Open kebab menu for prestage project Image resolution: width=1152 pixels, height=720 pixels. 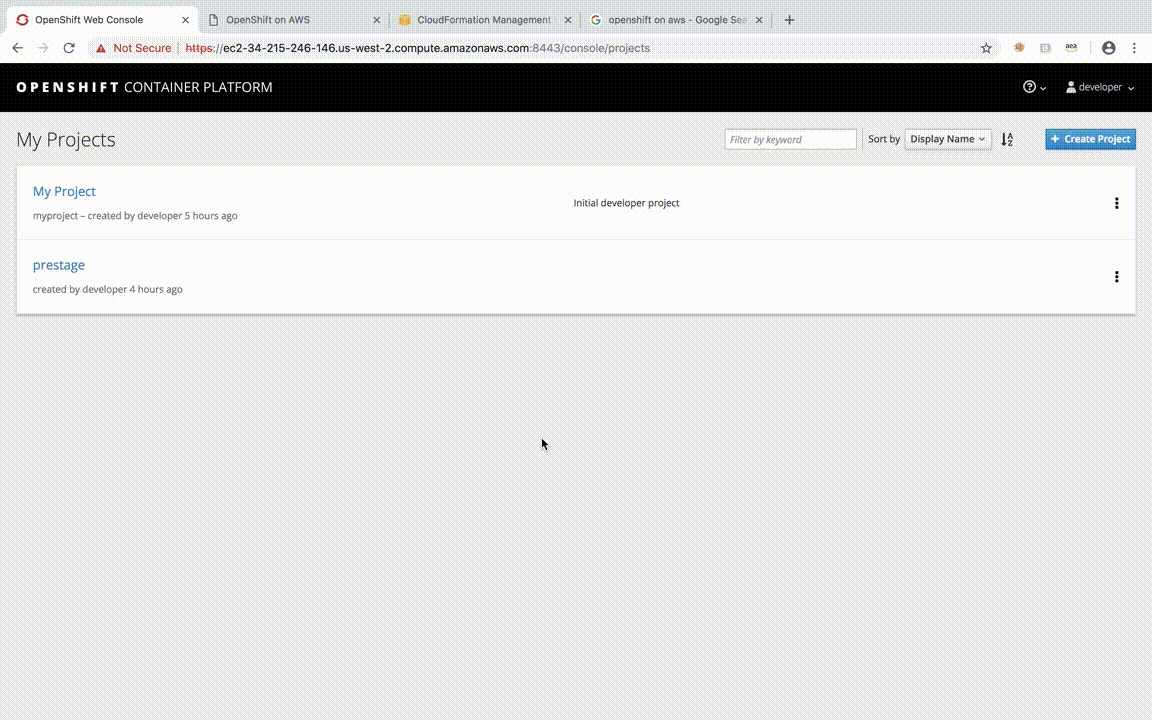click(x=1116, y=276)
